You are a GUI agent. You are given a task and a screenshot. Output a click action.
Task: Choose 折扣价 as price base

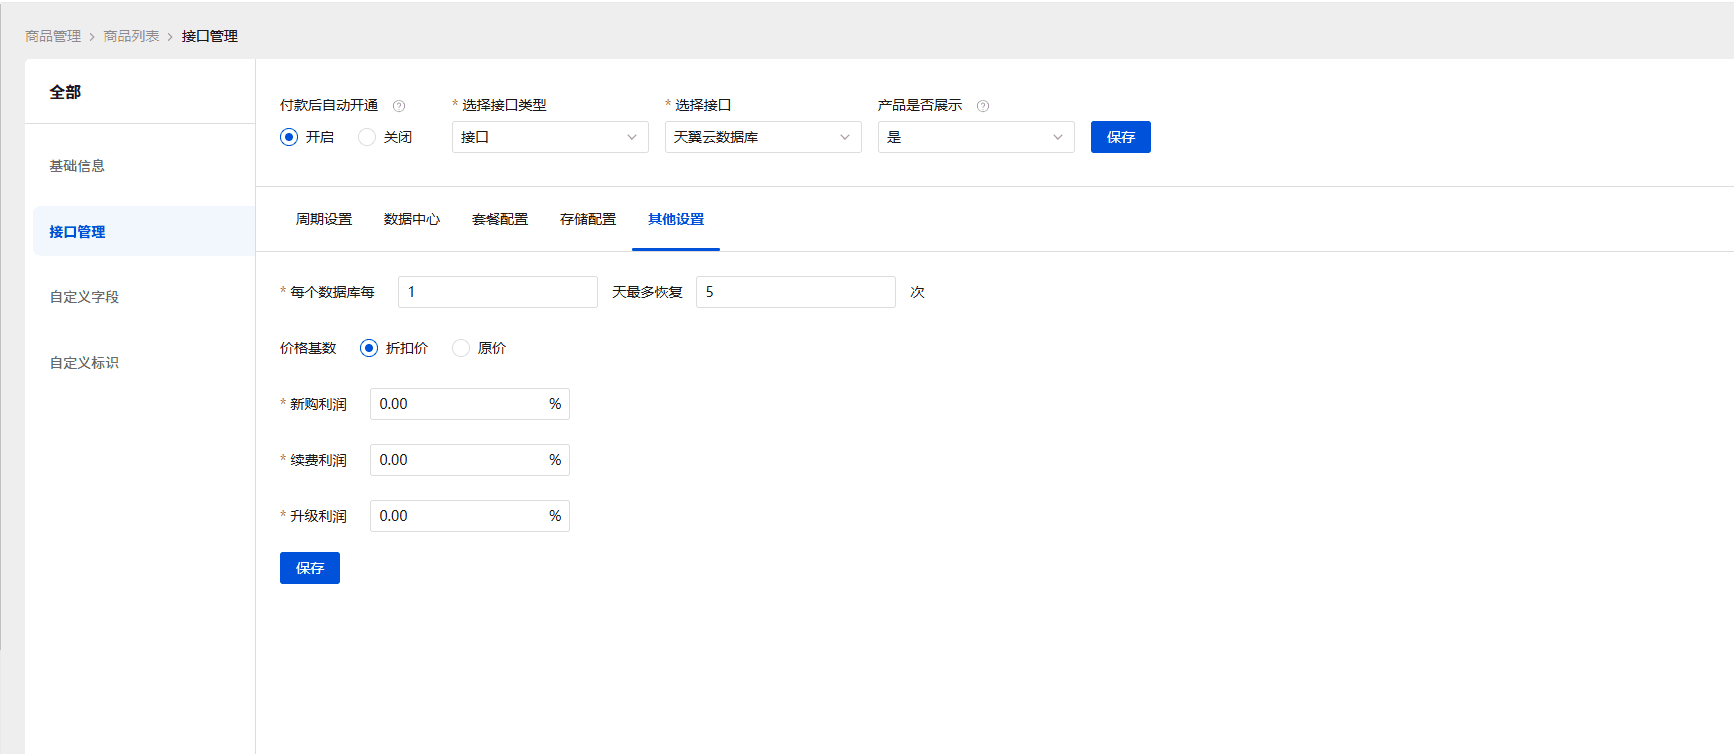click(x=369, y=348)
